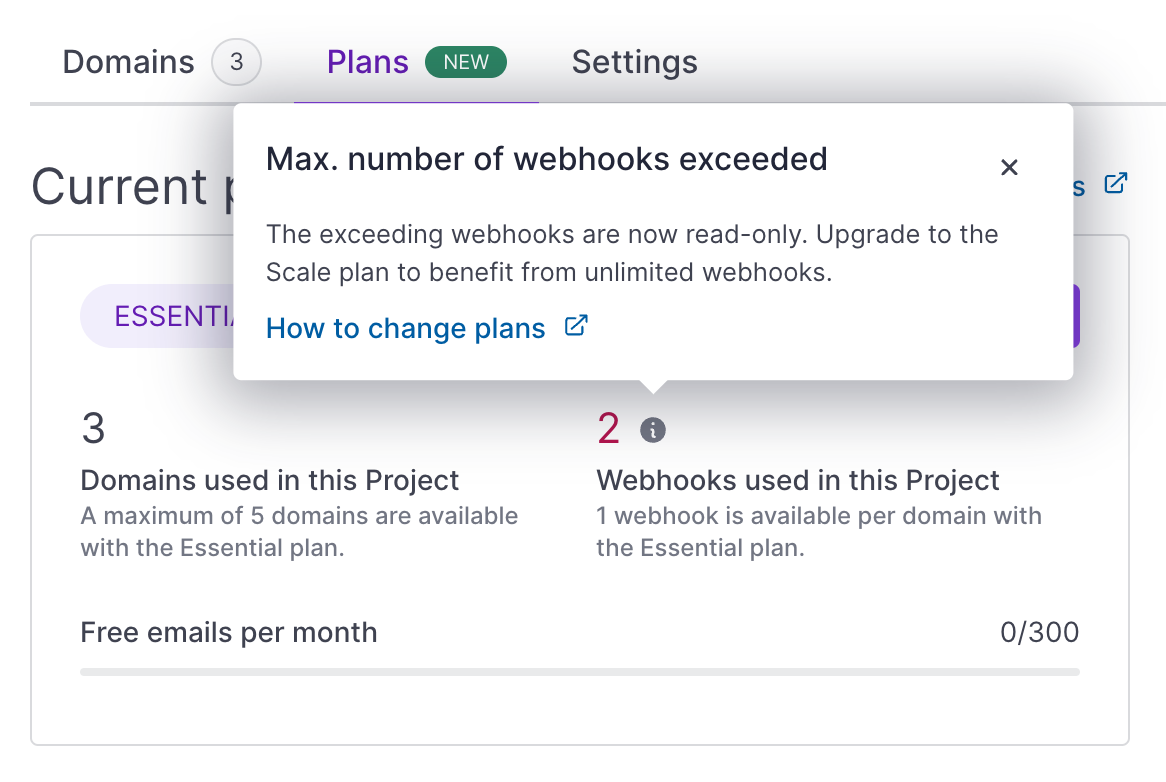Click the Free emails per month label
The width and height of the screenshot is (1166, 782).
[x=228, y=631]
